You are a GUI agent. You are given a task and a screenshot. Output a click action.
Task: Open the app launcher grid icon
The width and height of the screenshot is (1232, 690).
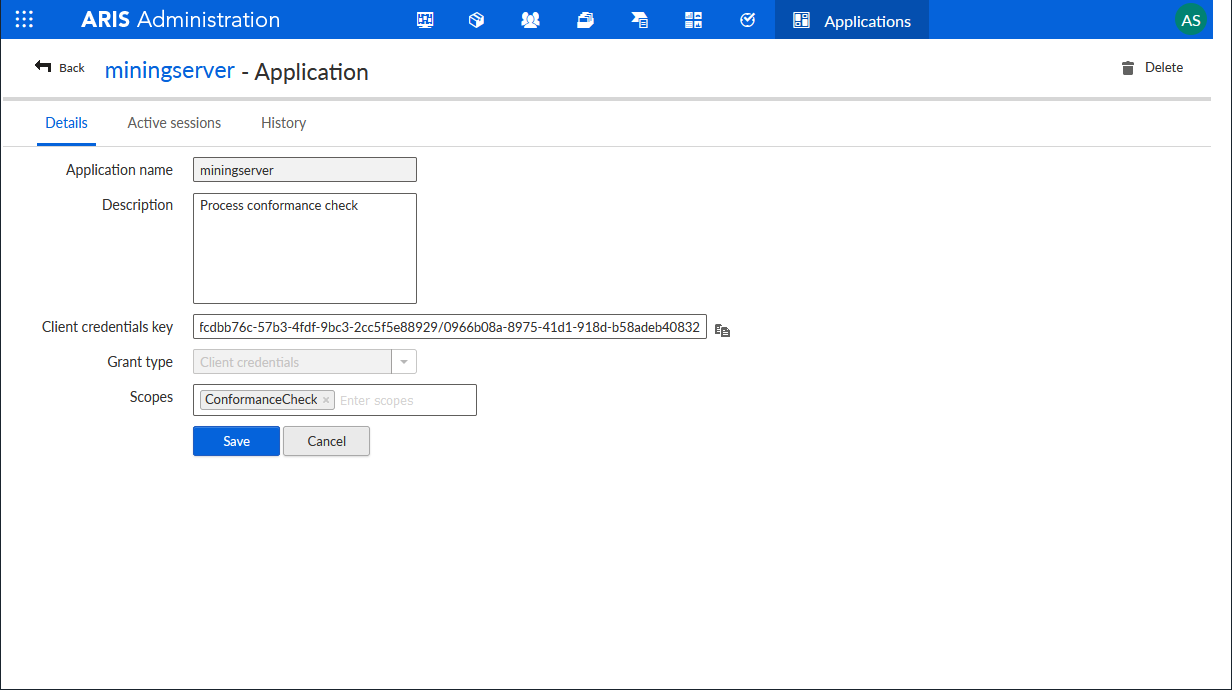(x=24, y=19)
